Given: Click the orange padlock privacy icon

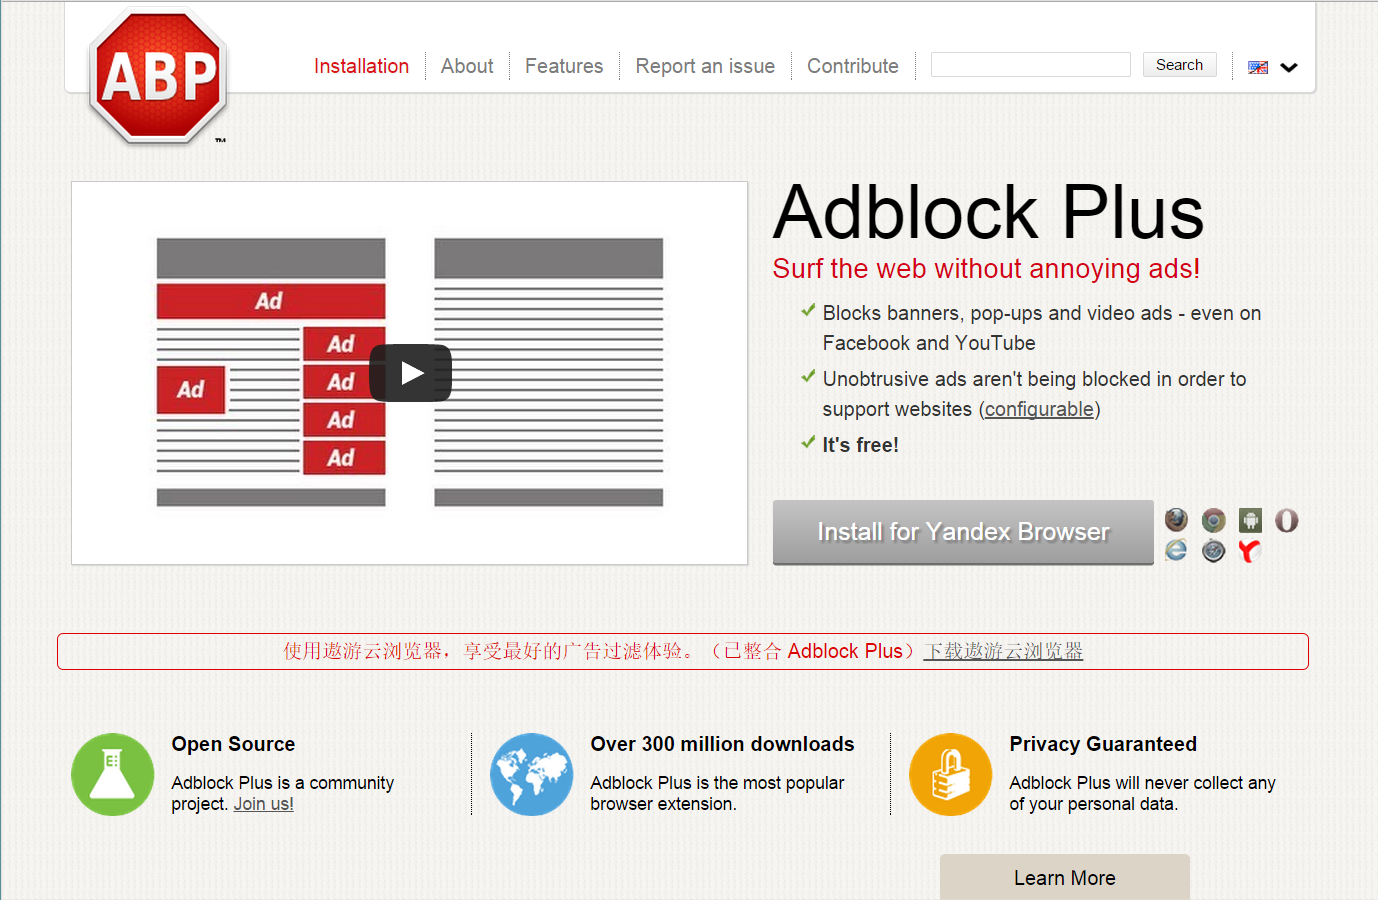Looking at the screenshot, I should click(951, 774).
